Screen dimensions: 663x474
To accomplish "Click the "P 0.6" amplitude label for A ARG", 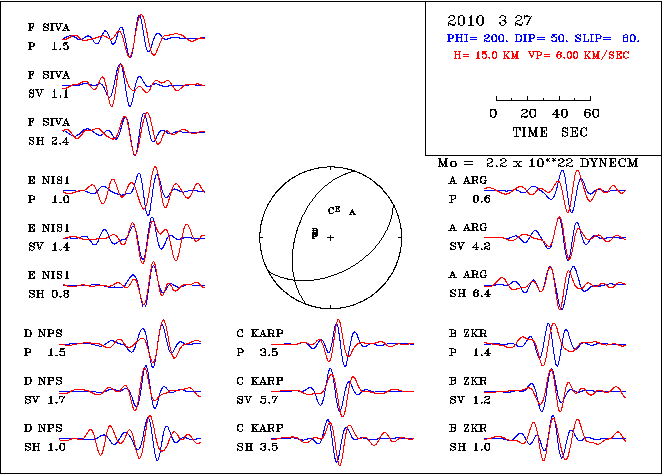I will (470, 199).
